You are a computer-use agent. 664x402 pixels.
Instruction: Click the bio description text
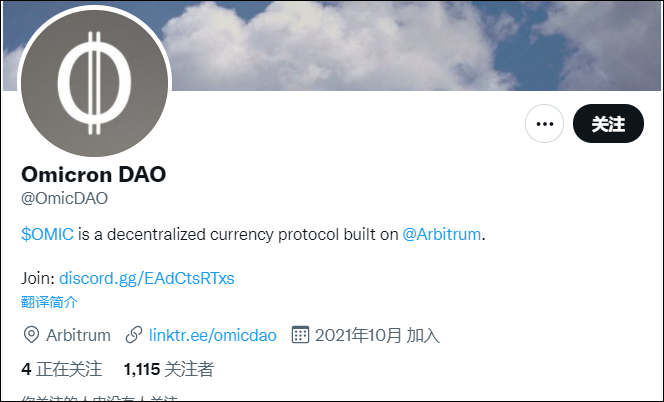pos(253,234)
